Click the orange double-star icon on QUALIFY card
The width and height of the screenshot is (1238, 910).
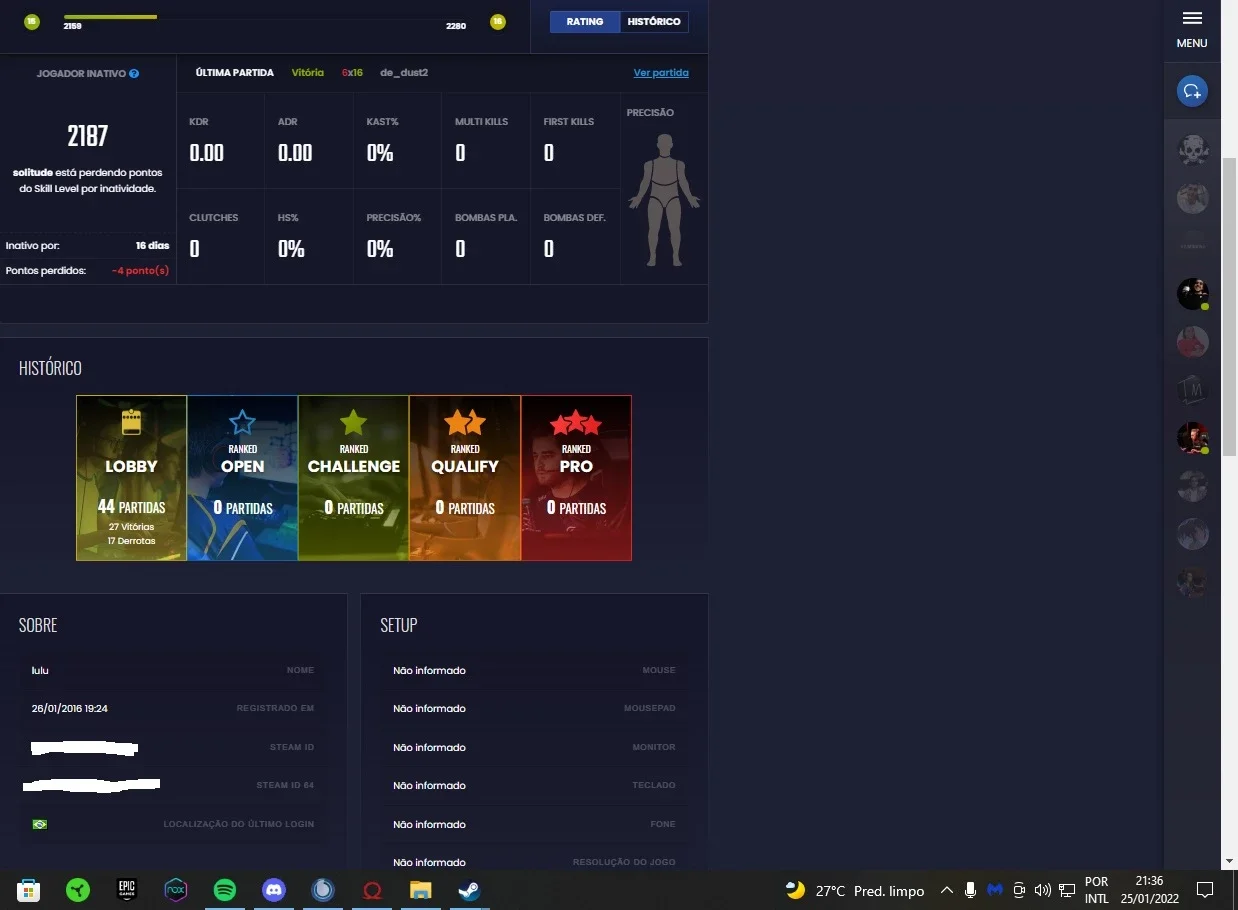(x=465, y=422)
